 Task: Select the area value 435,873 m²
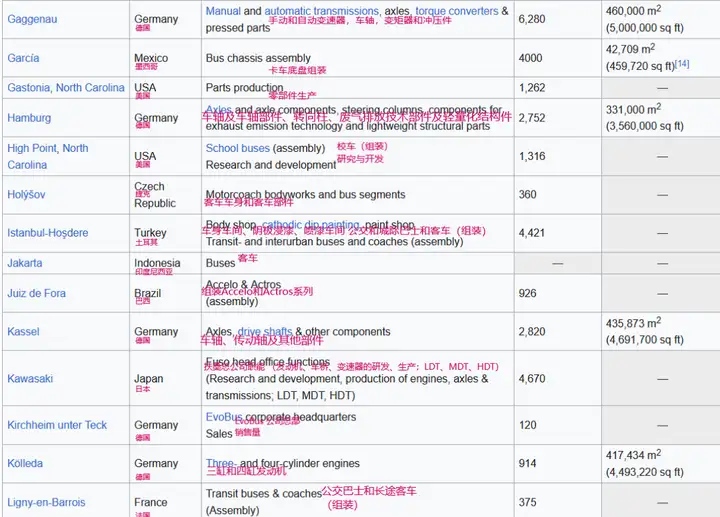(633, 323)
